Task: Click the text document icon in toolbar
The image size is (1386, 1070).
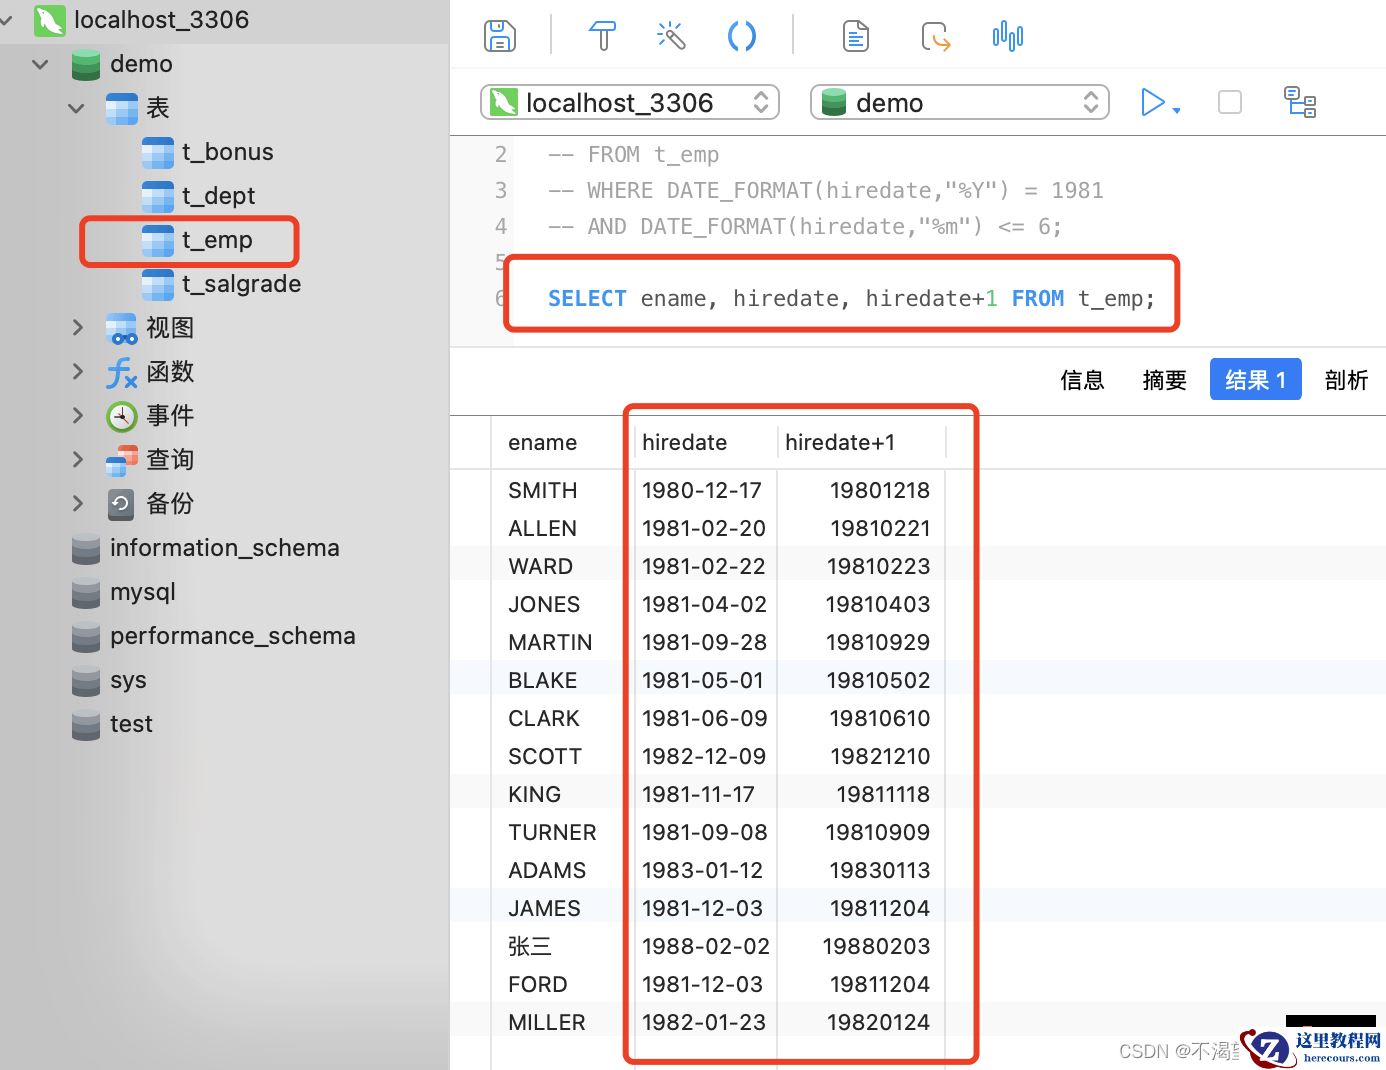Action: 855,36
